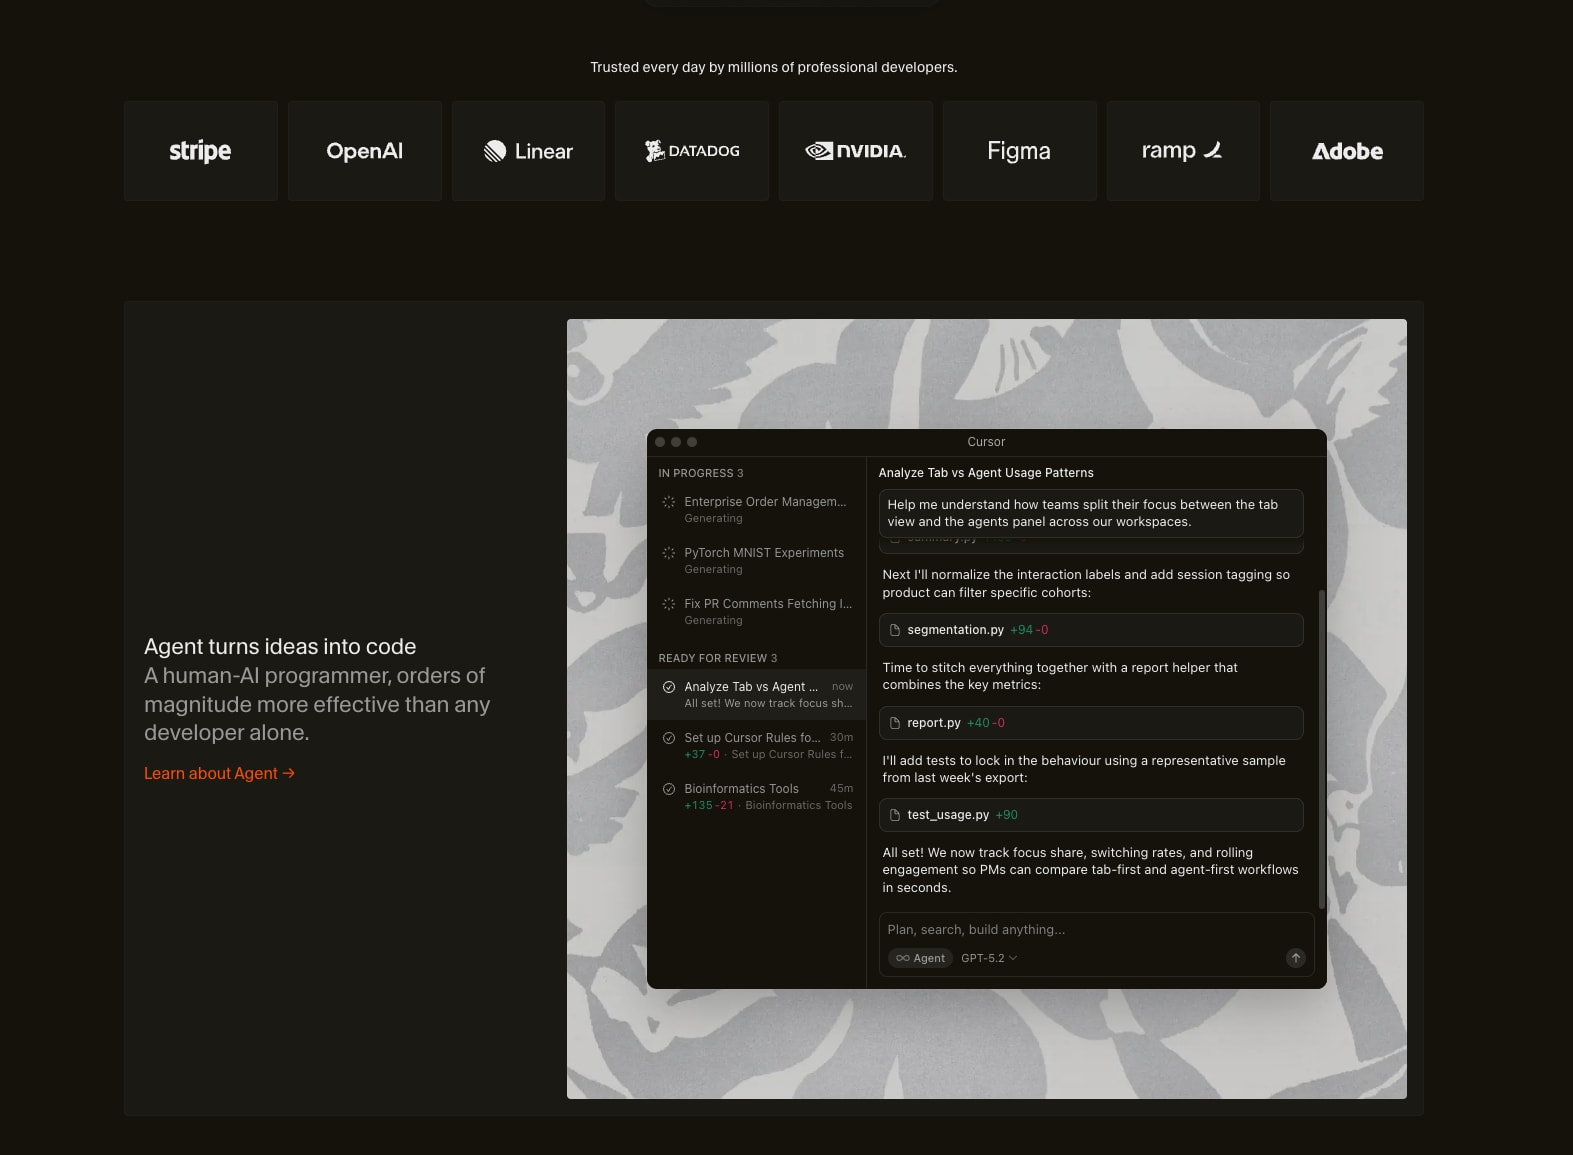Click the Agent turns ideas into code heading
The height and width of the screenshot is (1155, 1573).
coord(280,646)
